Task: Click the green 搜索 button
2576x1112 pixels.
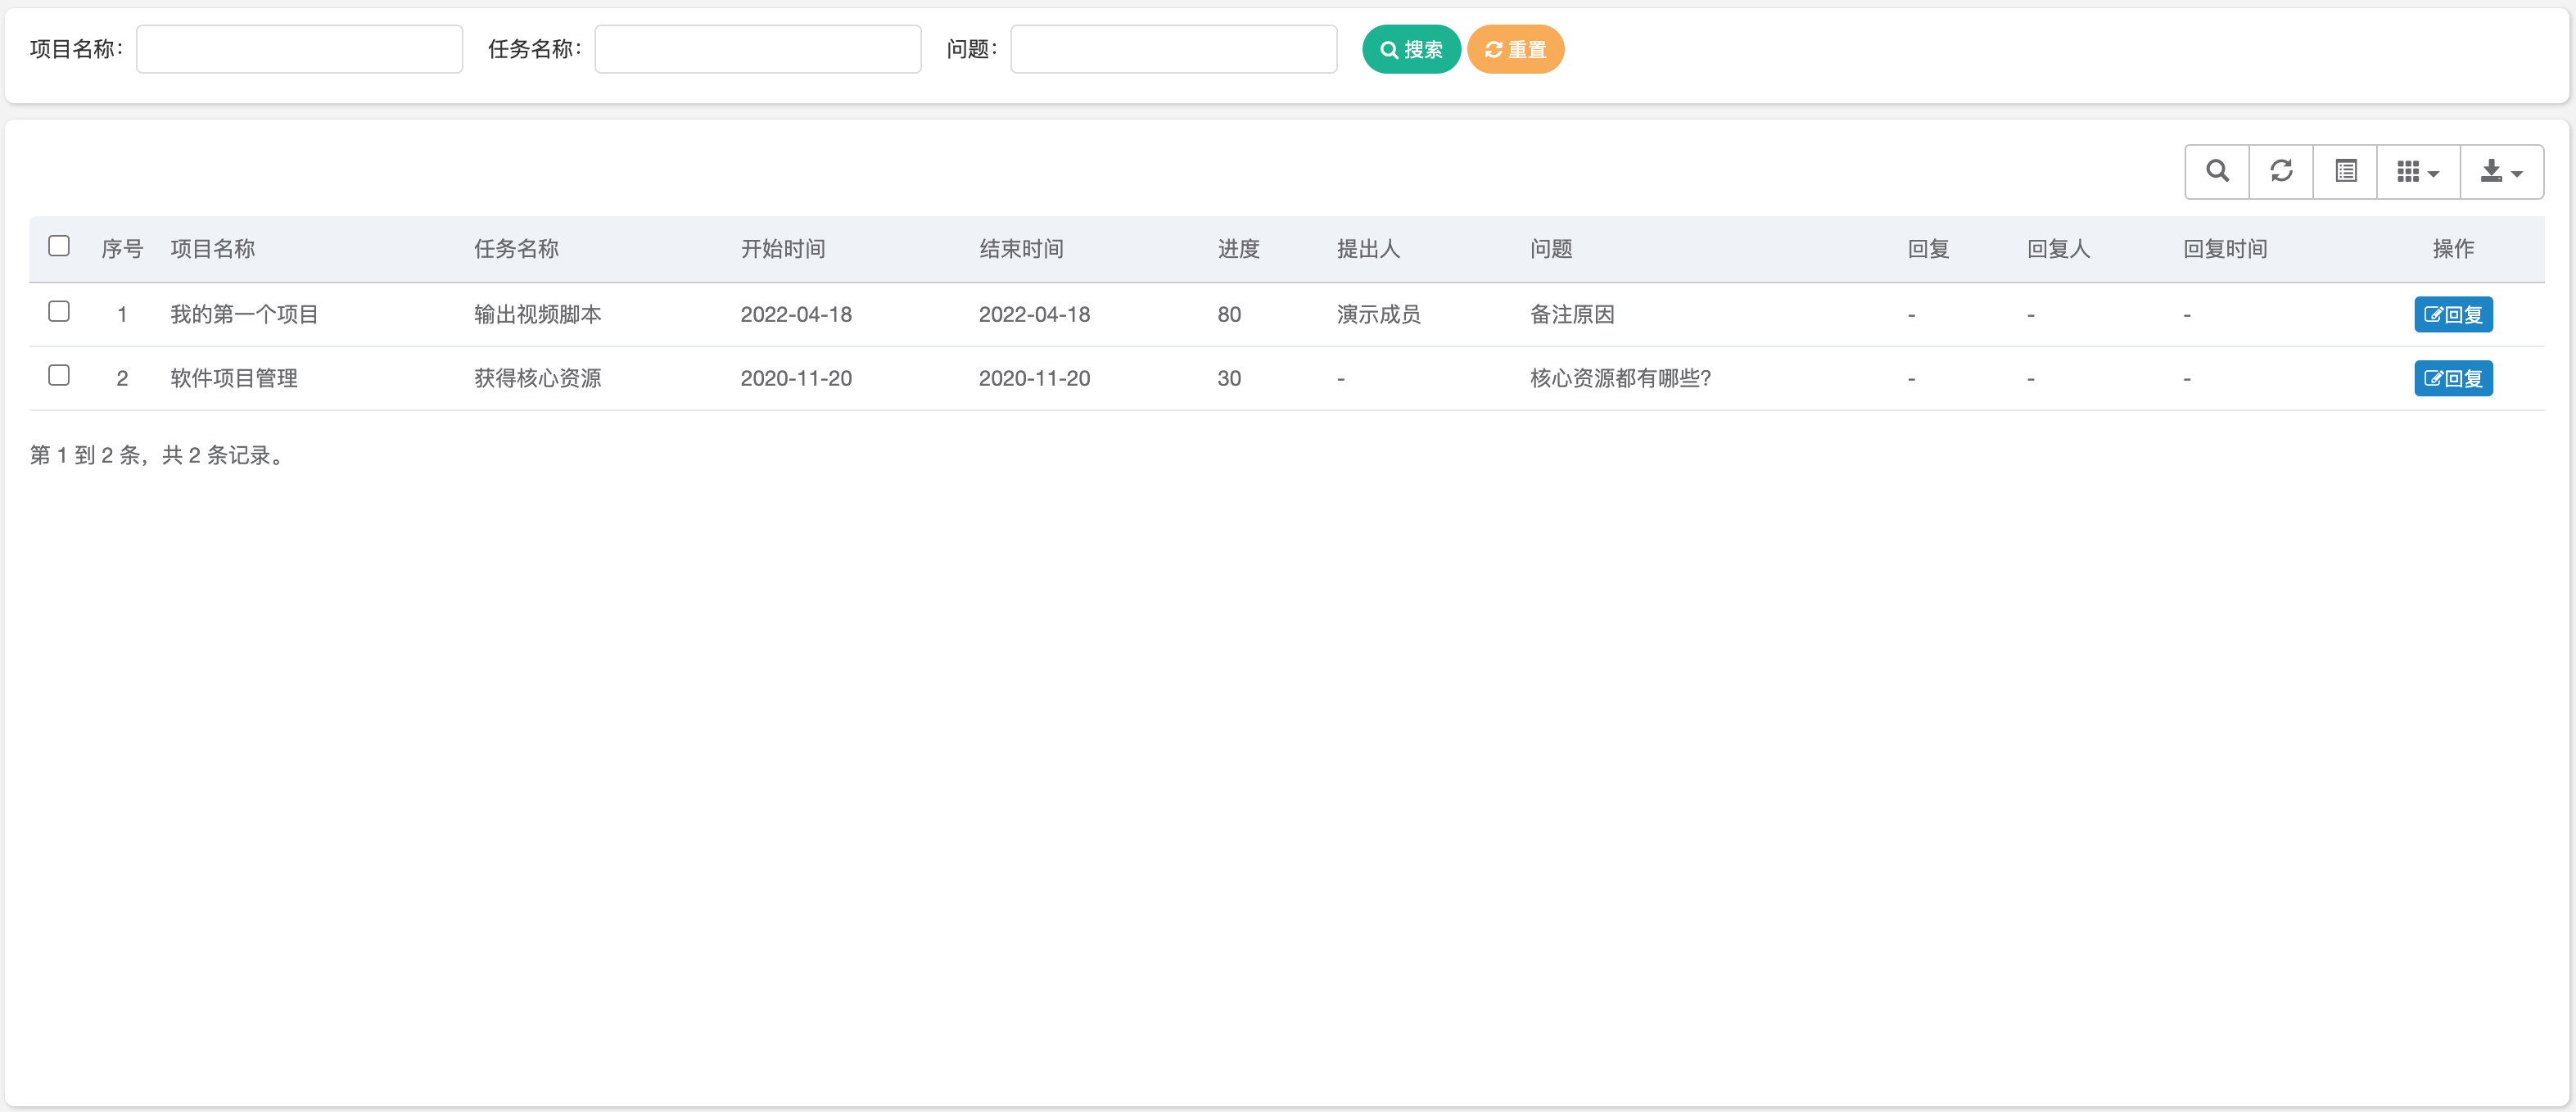Action: (x=1411, y=49)
